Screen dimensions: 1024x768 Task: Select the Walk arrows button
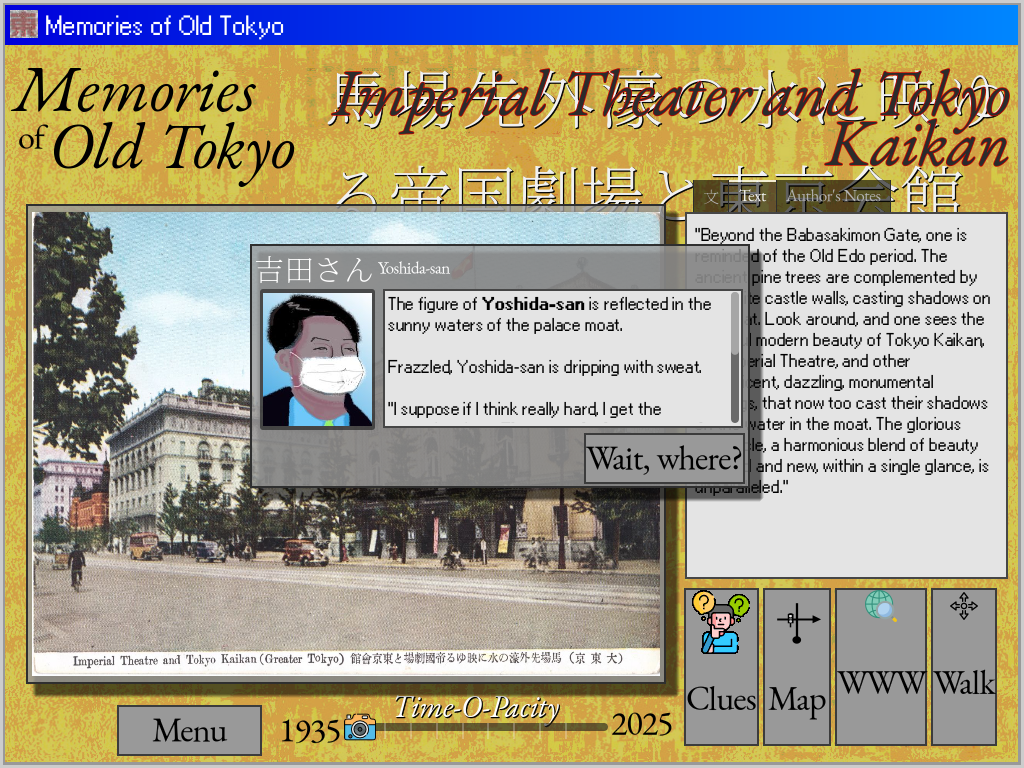pyautogui.click(x=964, y=667)
